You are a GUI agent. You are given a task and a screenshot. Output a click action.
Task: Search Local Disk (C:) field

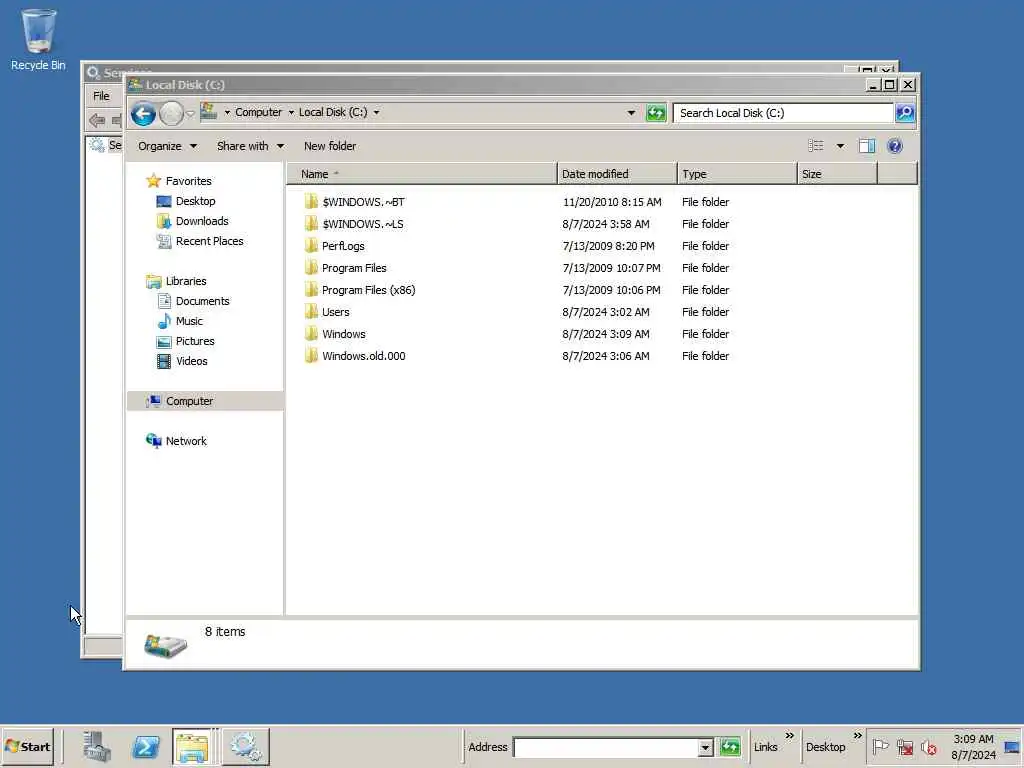coord(783,113)
